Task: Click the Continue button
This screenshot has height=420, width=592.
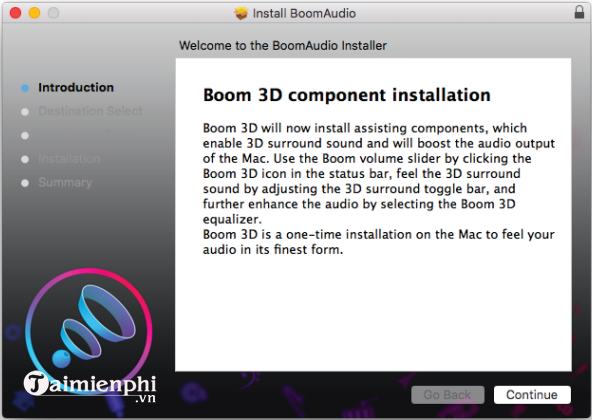Action: coord(532,395)
